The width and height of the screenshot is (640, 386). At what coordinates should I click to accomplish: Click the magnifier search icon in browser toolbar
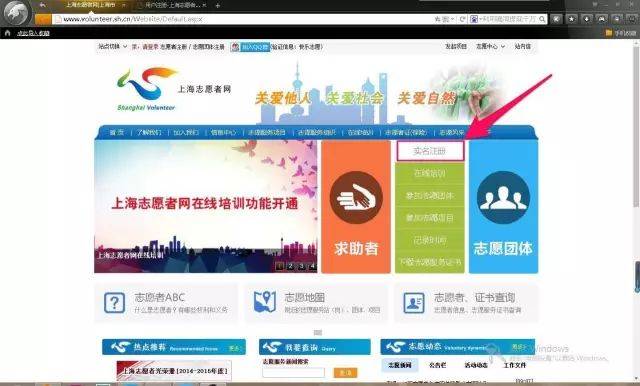coord(542,19)
